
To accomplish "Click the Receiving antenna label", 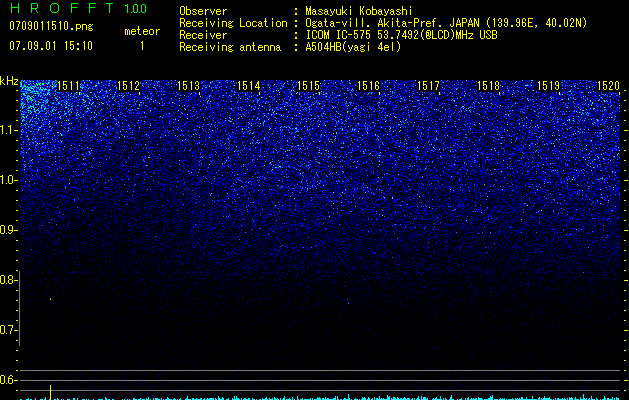I will point(230,47).
